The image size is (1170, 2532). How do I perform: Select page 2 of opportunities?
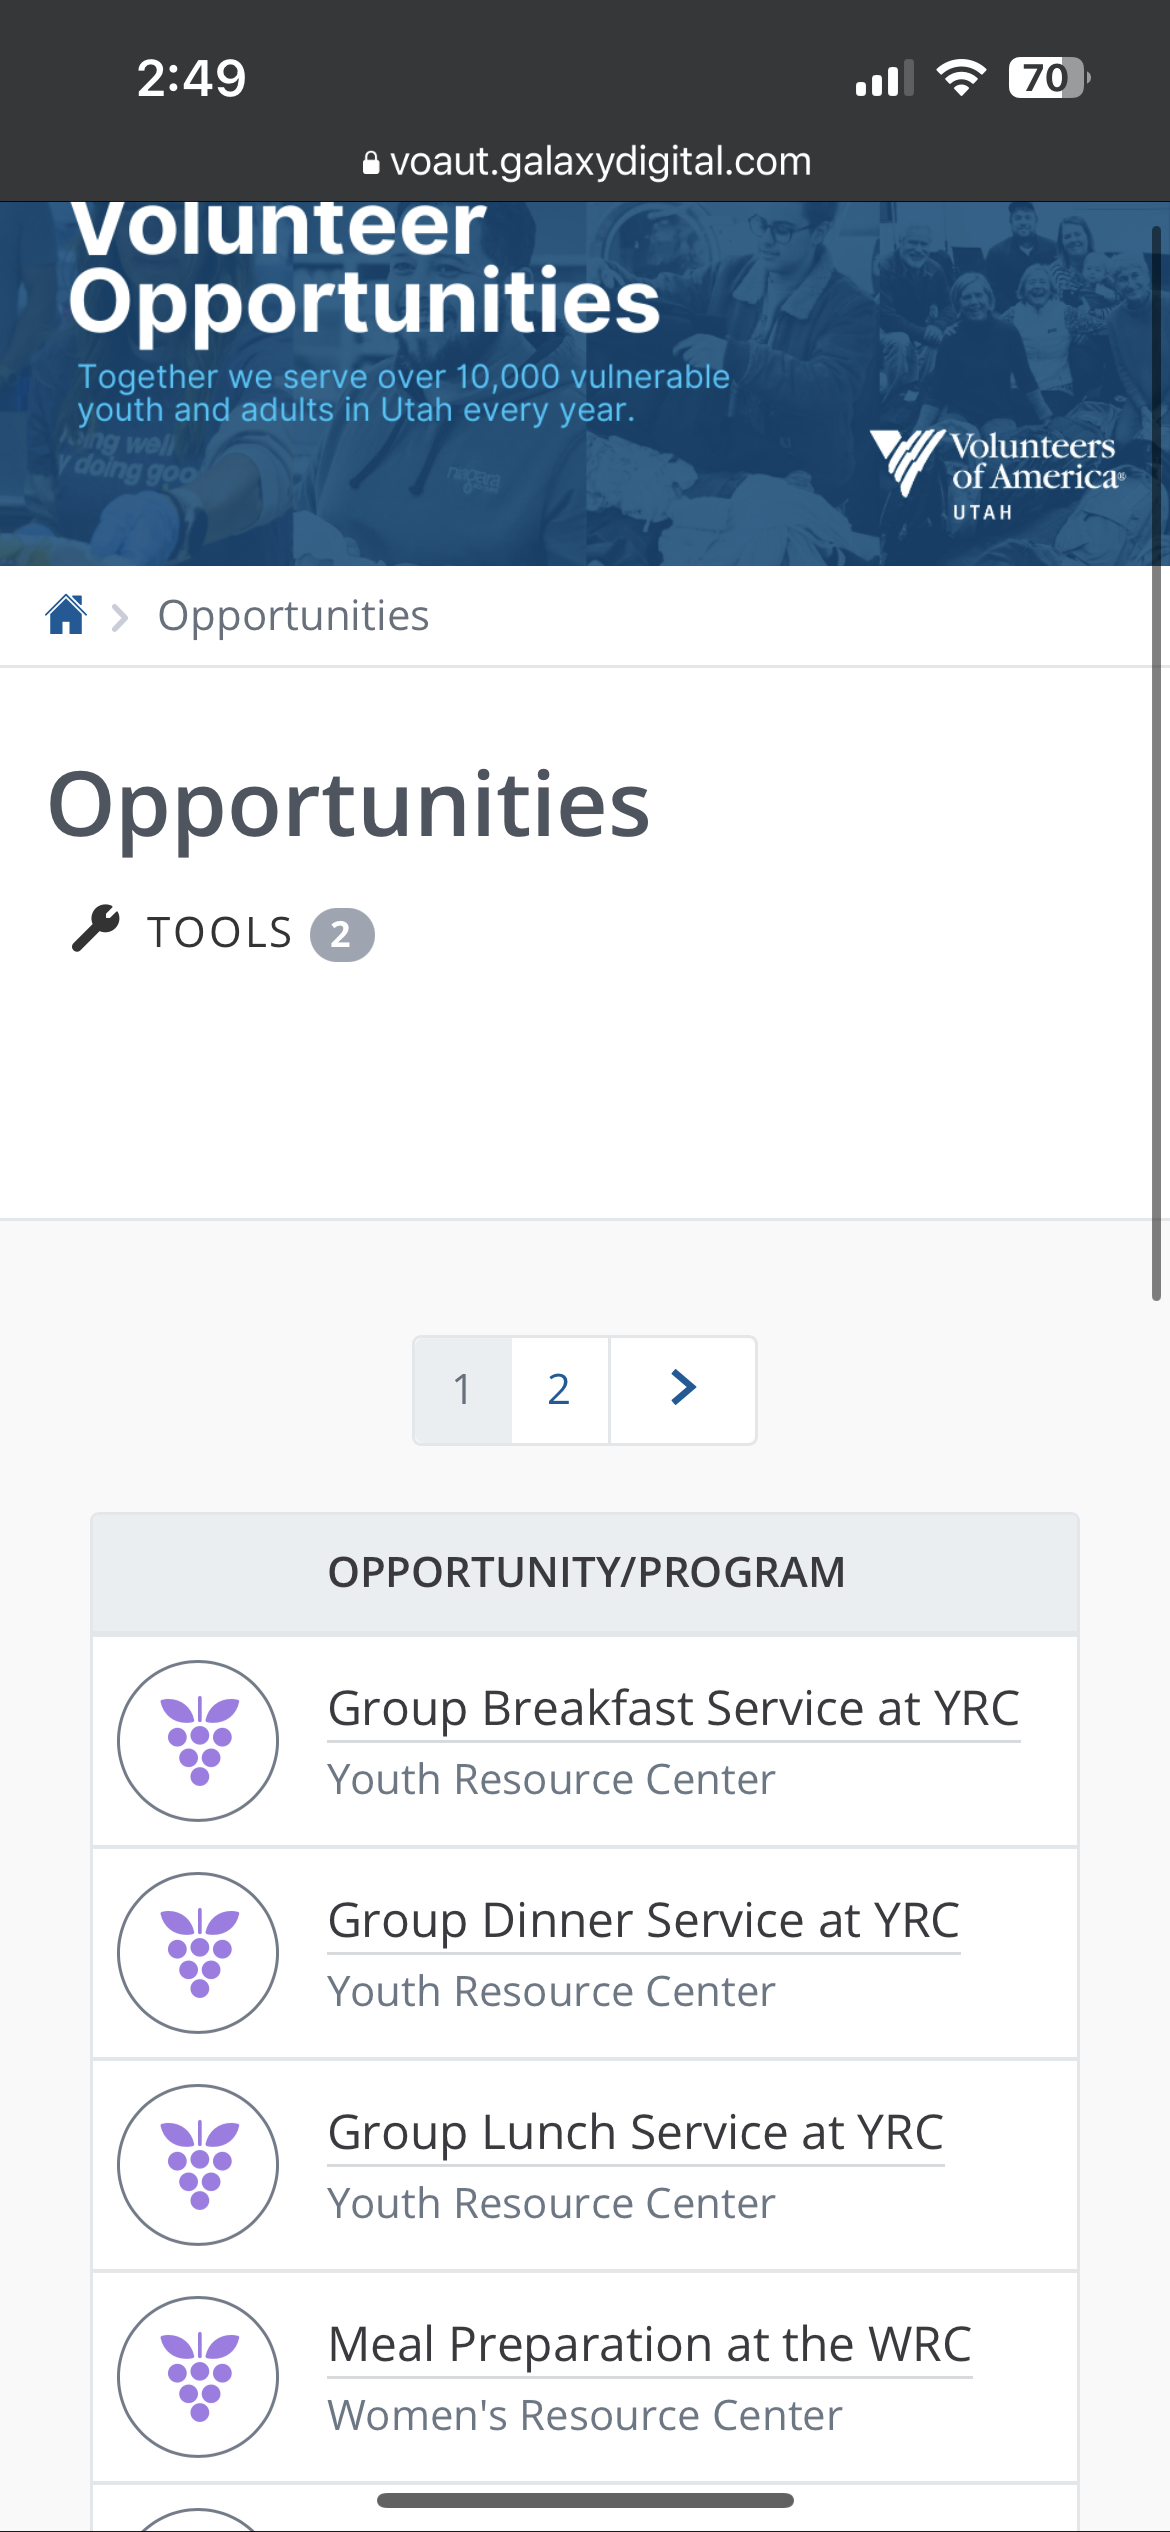click(x=559, y=1389)
